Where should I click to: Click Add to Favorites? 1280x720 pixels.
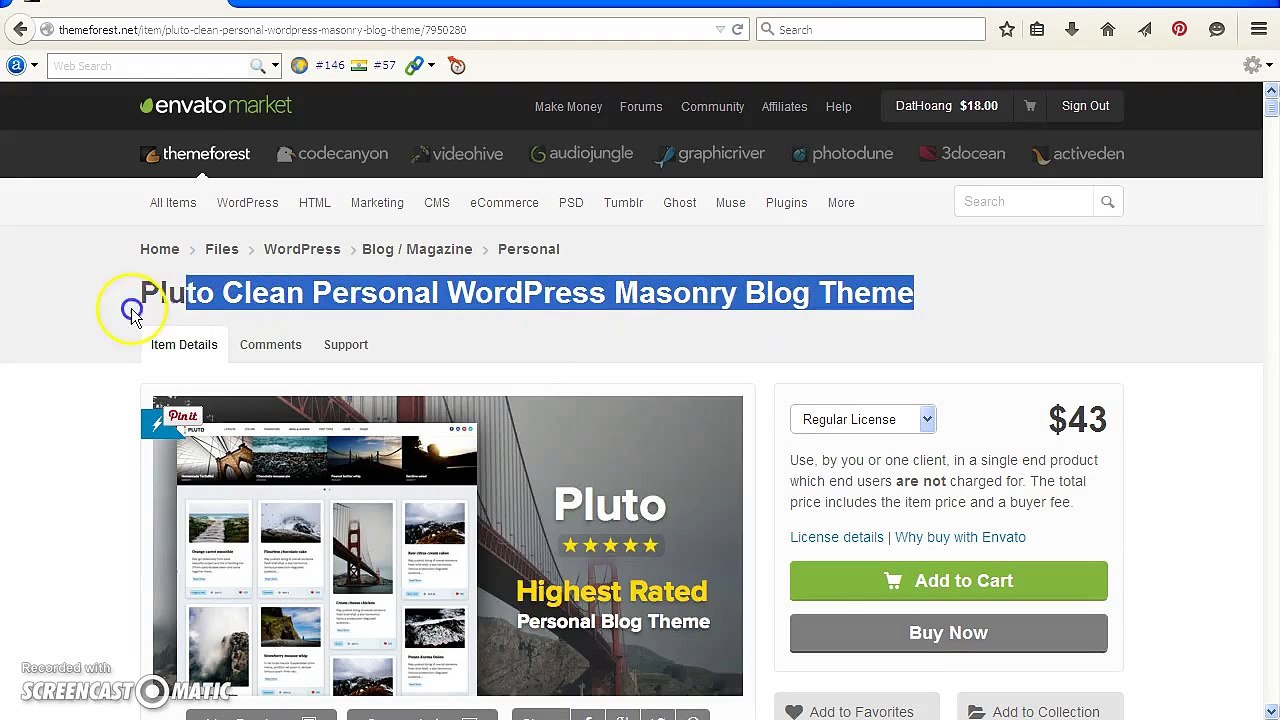pos(856,706)
